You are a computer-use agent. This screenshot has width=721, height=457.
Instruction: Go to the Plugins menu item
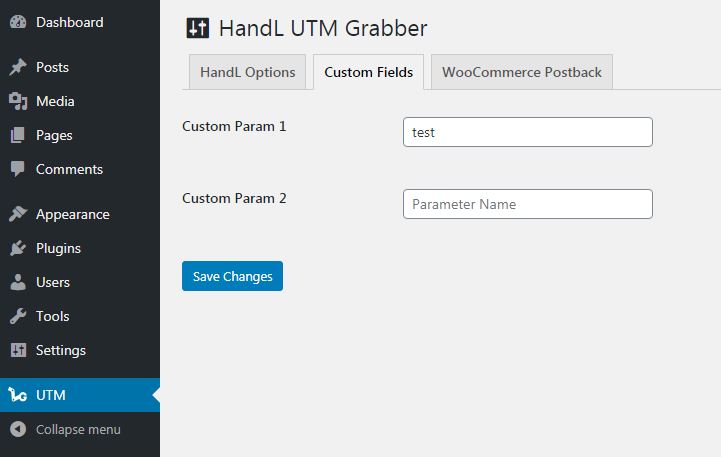point(58,248)
